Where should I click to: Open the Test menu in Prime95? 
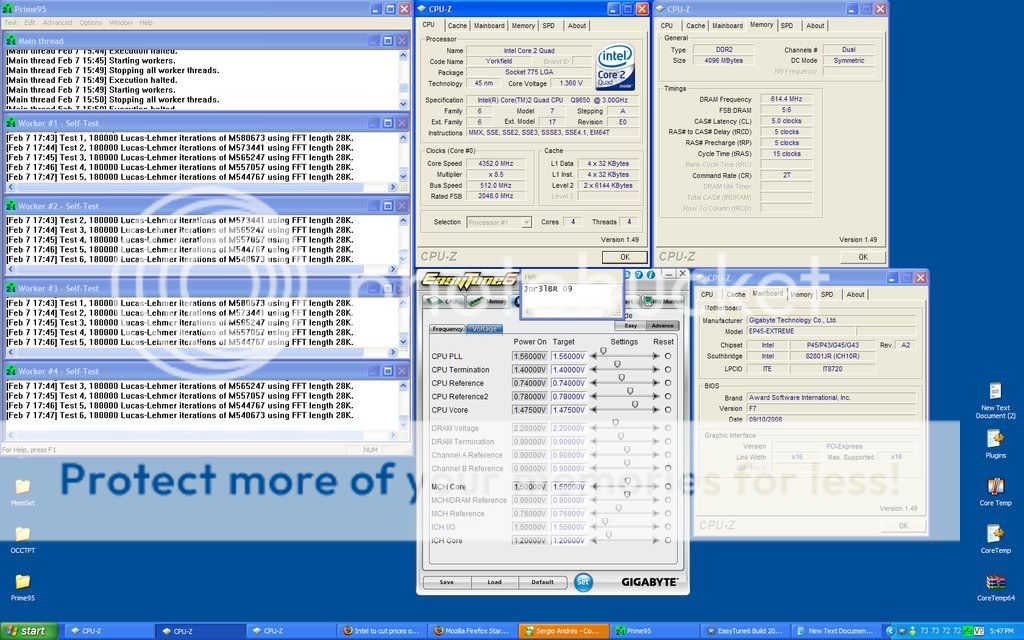(10, 22)
